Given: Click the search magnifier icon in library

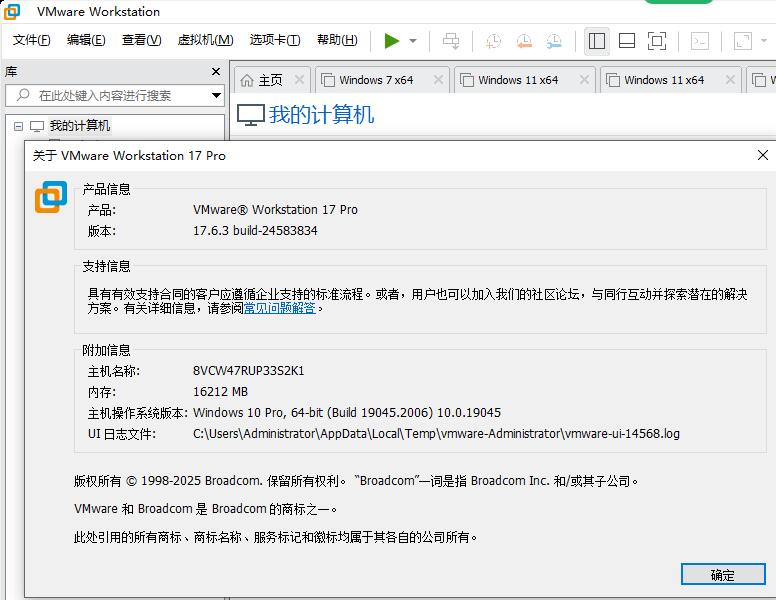Looking at the screenshot, I should [23, 95].
